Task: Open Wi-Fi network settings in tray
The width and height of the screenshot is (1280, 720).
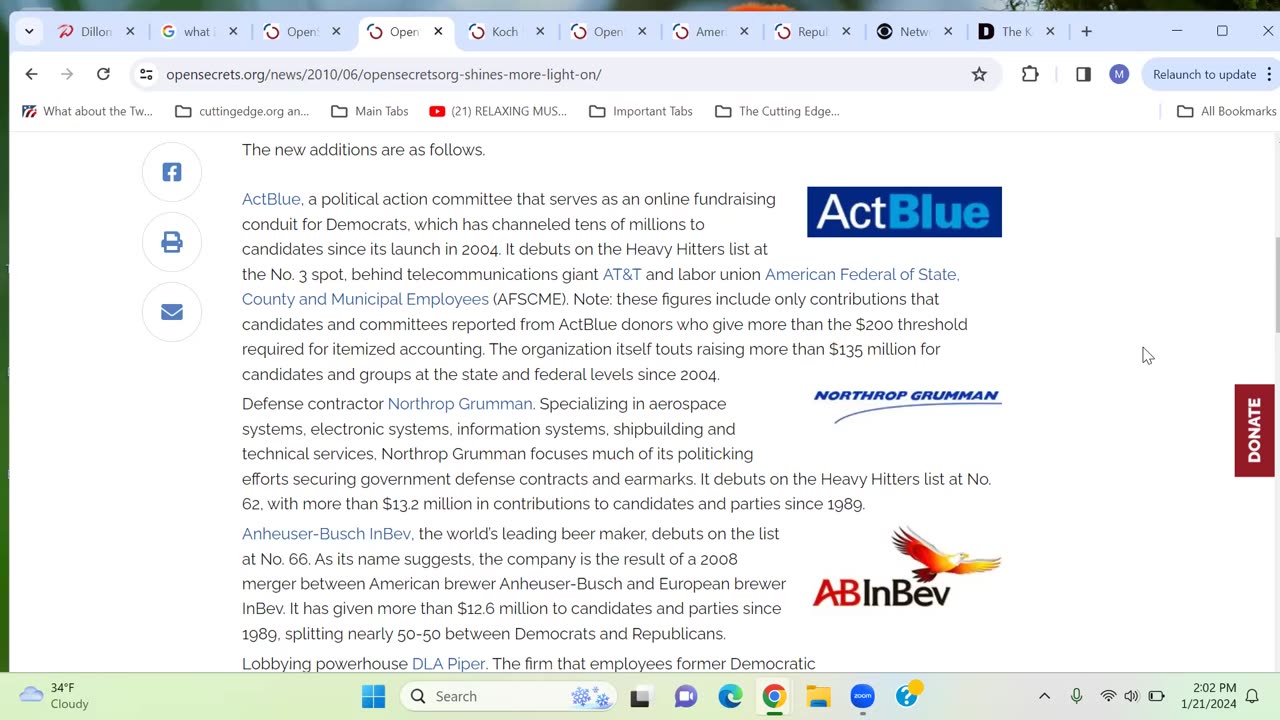Action: [x=1107, y=696]
